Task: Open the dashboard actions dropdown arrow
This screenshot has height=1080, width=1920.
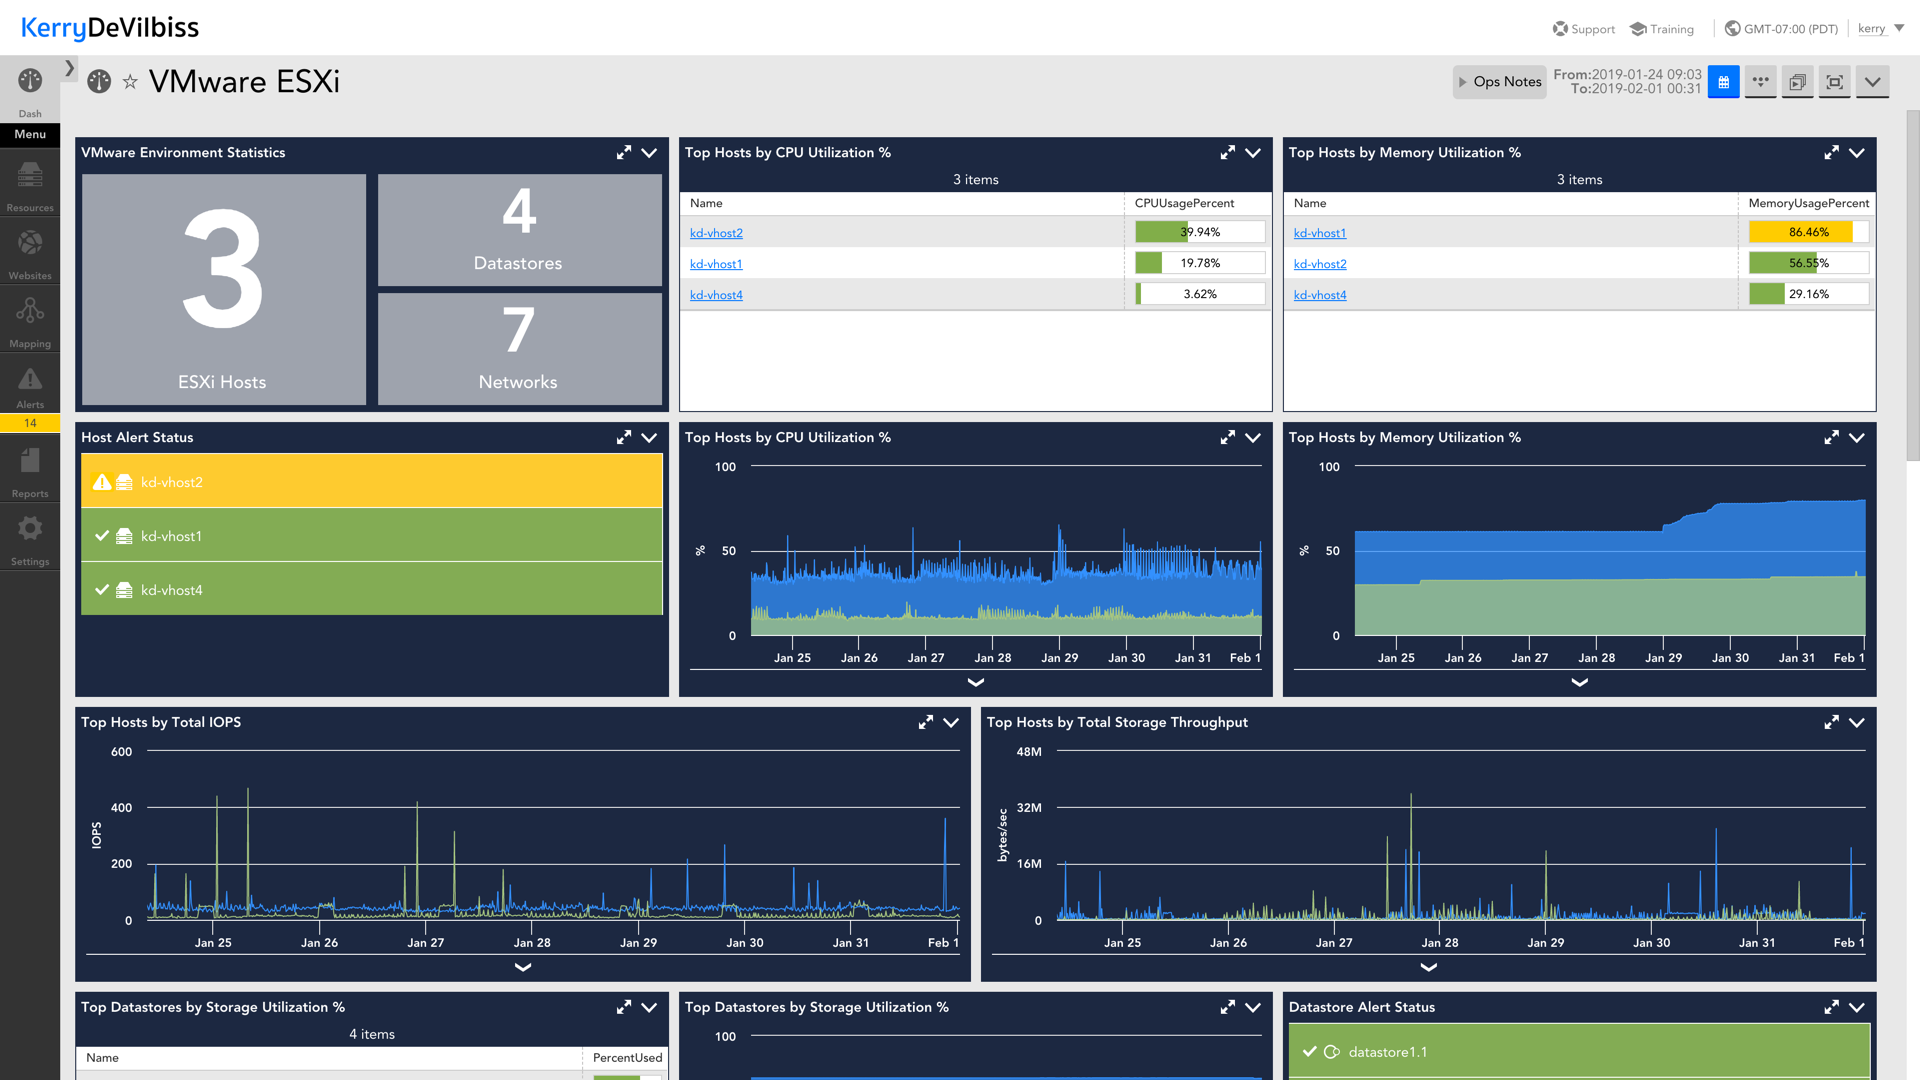Action: 1872,82
